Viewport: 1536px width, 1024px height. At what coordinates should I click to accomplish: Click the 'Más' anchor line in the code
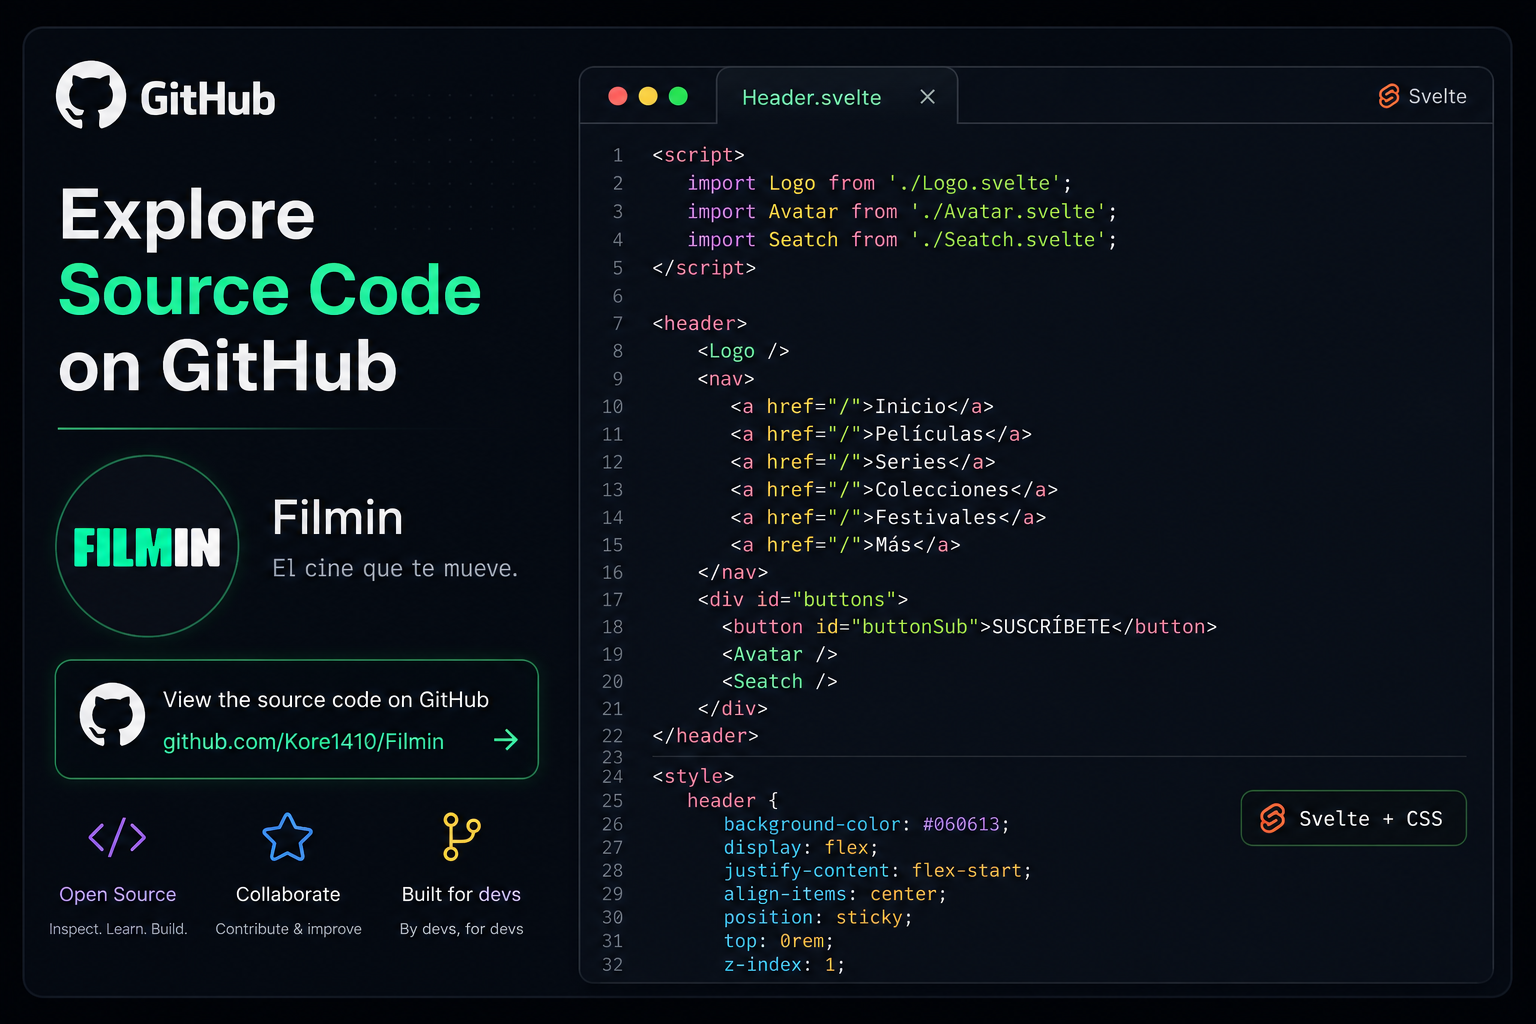pyautogui.click(x=845, y=545)
